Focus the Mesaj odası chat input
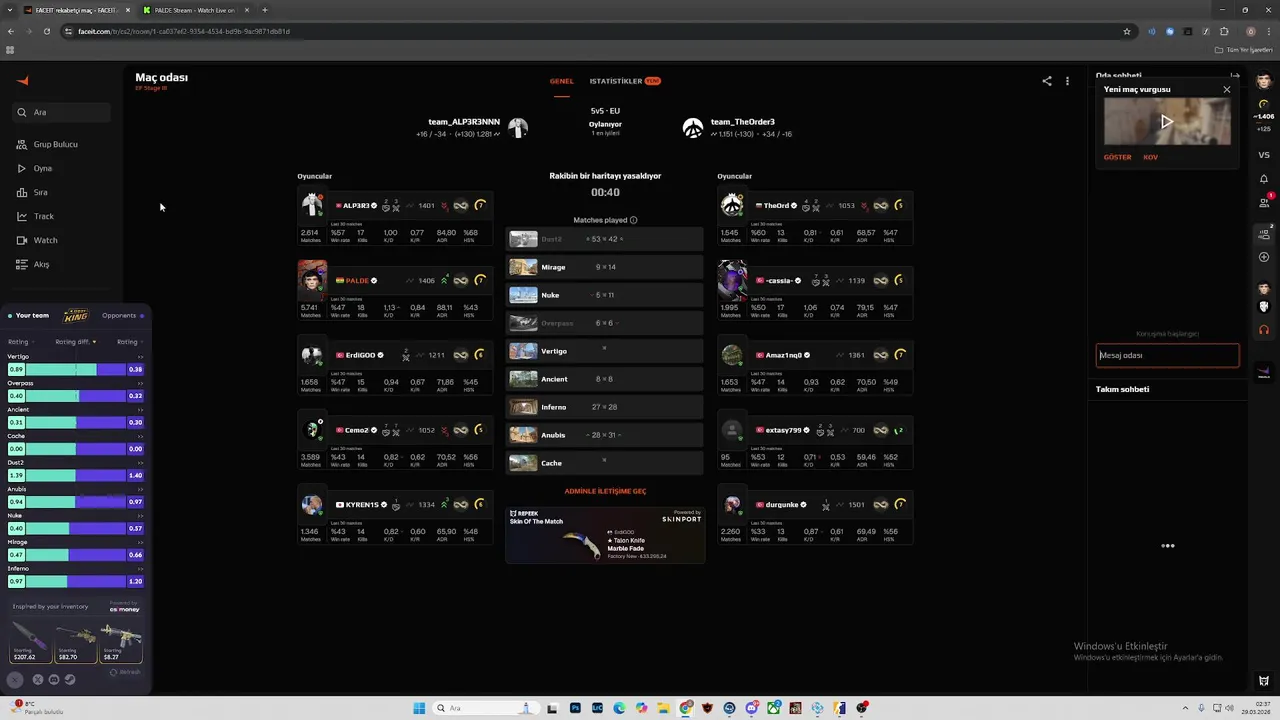Viewport: 1280px width, 720px height. (1167, 355)
